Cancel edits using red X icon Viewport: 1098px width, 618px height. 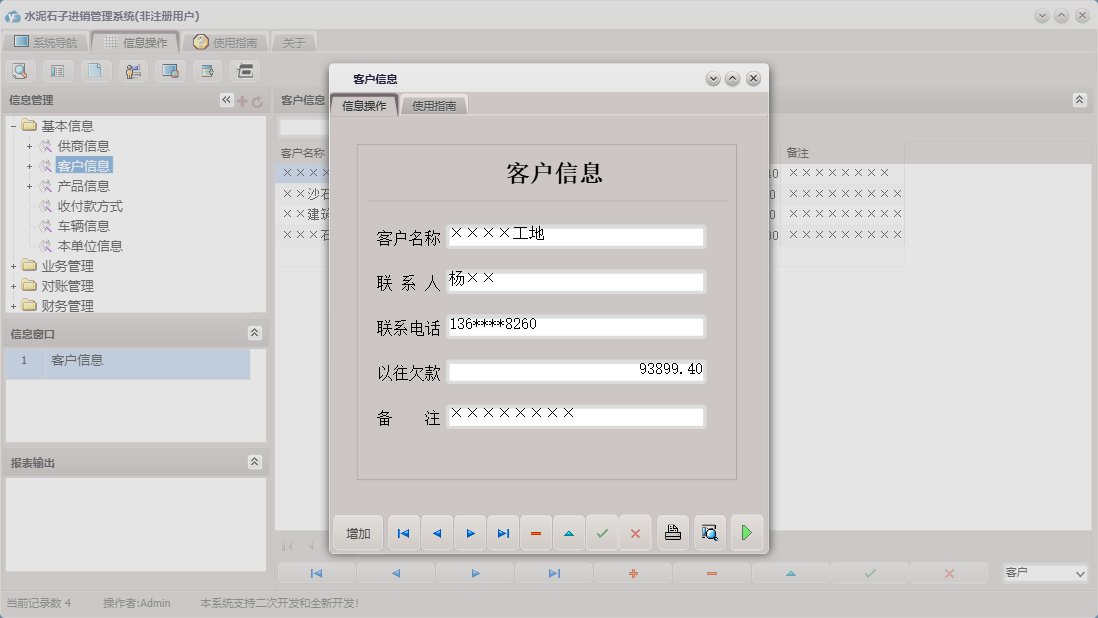(635, 533)
